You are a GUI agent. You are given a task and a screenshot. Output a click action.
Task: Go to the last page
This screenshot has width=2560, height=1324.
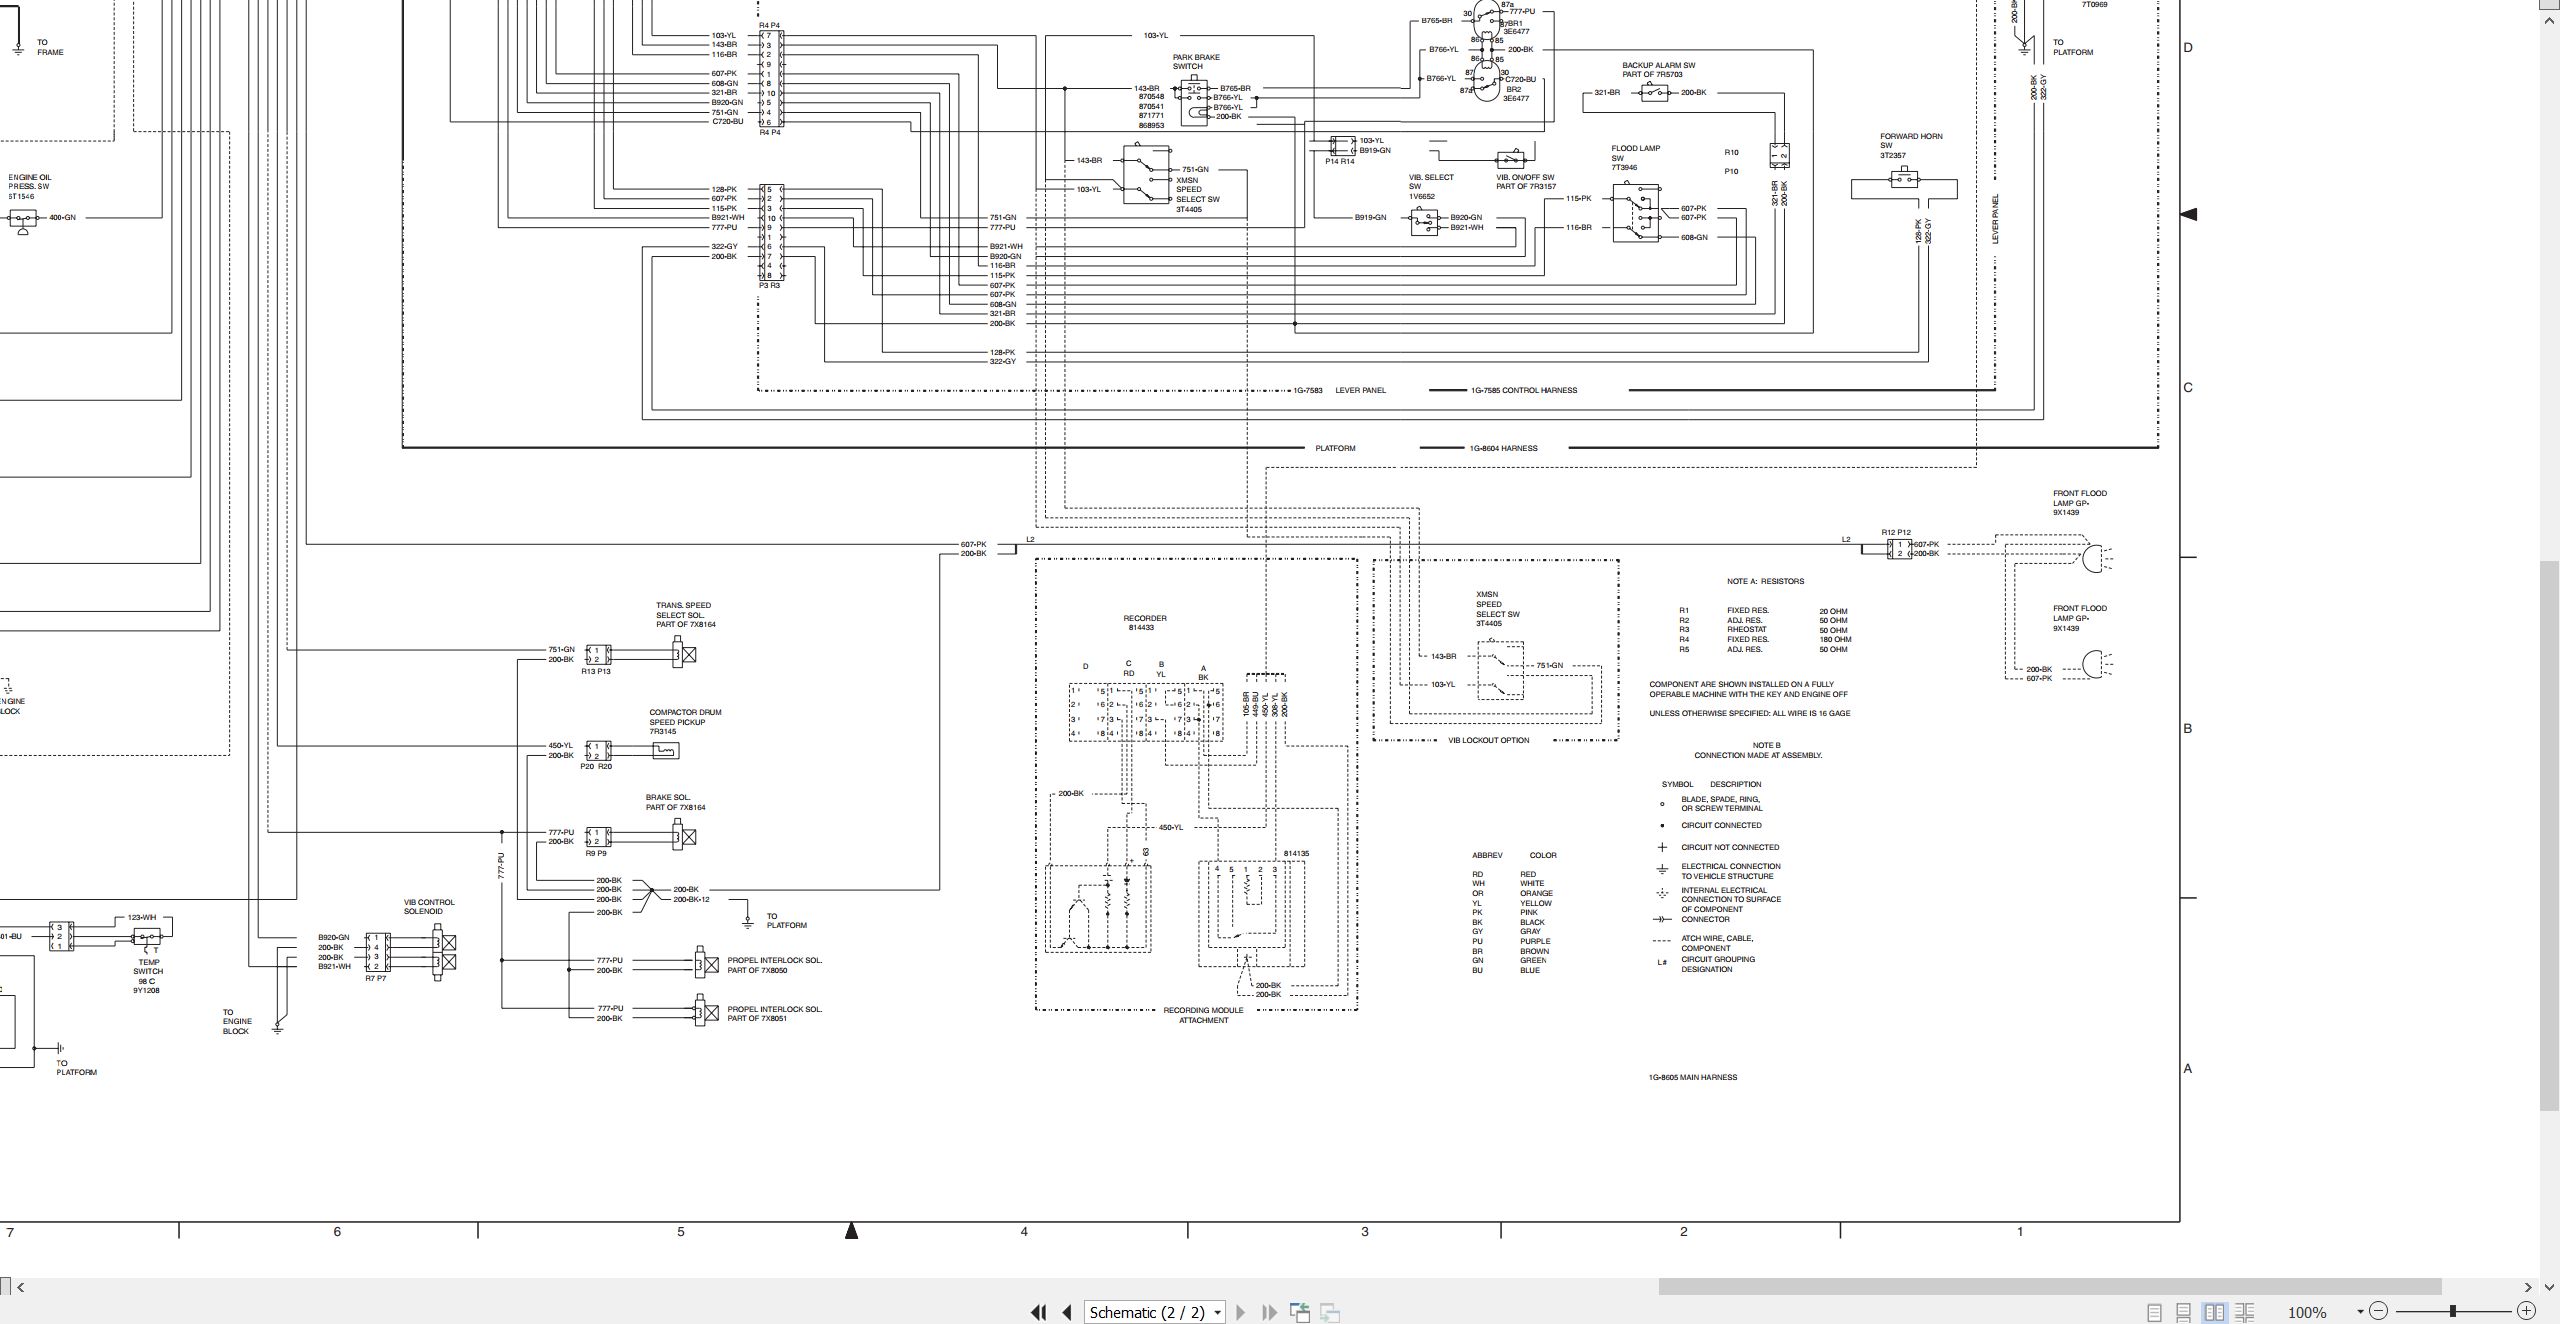[1270, 1312]
